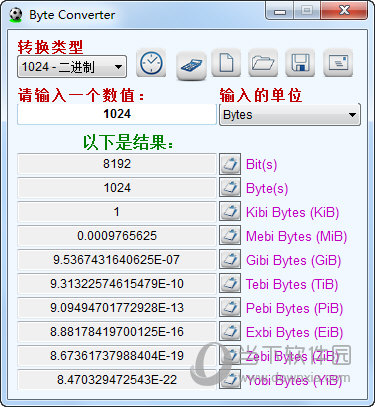
Task: Copy the Mebi Bytes (MiB) result
Action: click(x=230, y=236)
